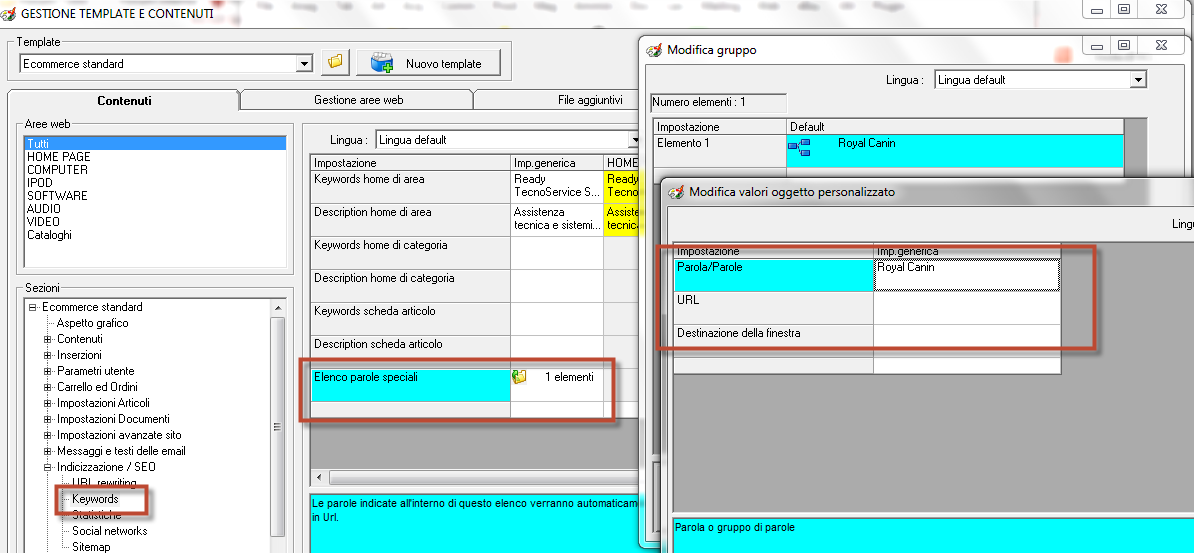Image resolution: width=1194 pixels, height=553 pixels.
Task: Switch to the Gestione aree web tab
Action: pos(359,100)
